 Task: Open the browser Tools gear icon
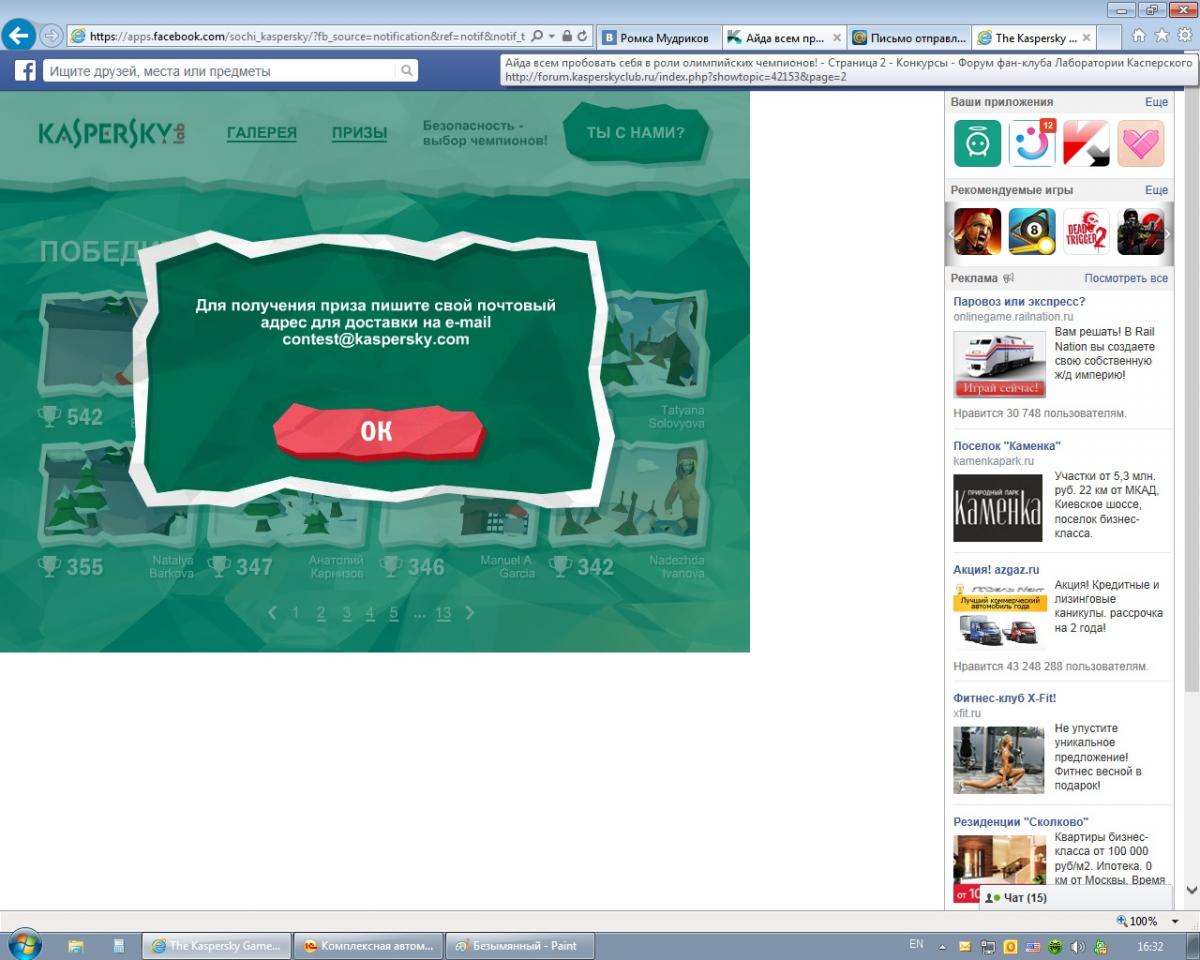(x=1184, y=35)
